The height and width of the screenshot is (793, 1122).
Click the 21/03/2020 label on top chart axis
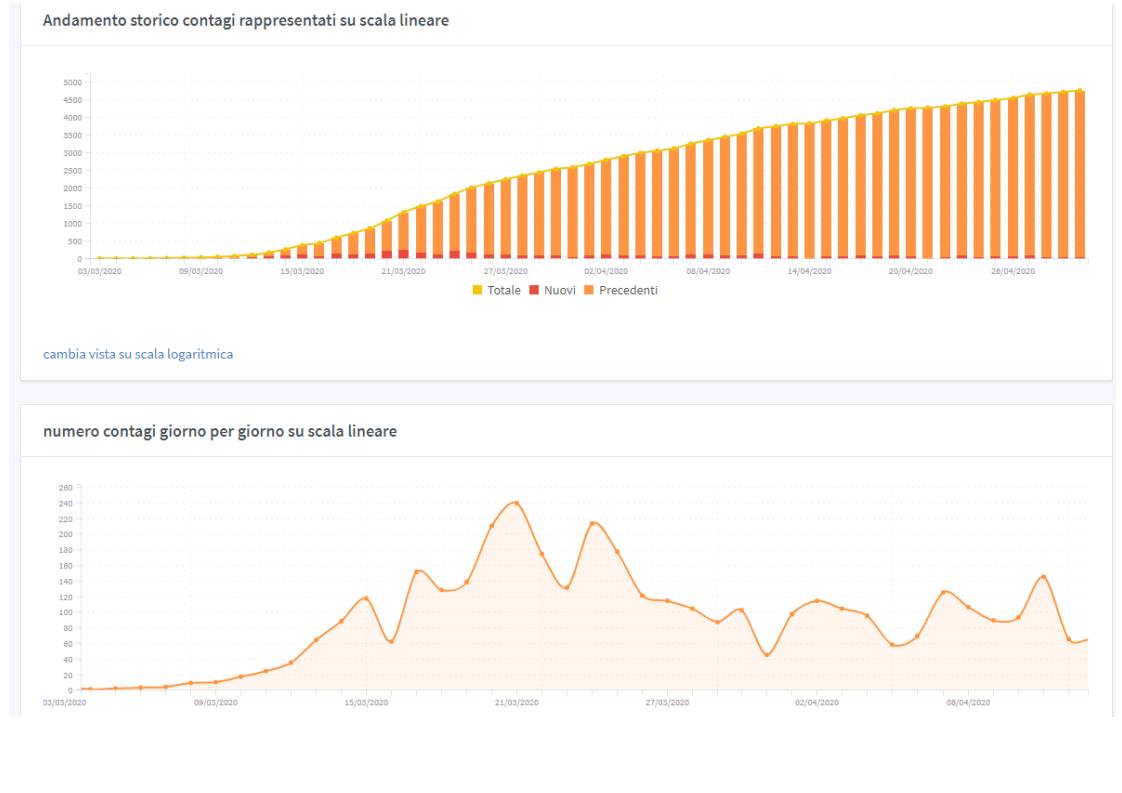tap(403, 271)
